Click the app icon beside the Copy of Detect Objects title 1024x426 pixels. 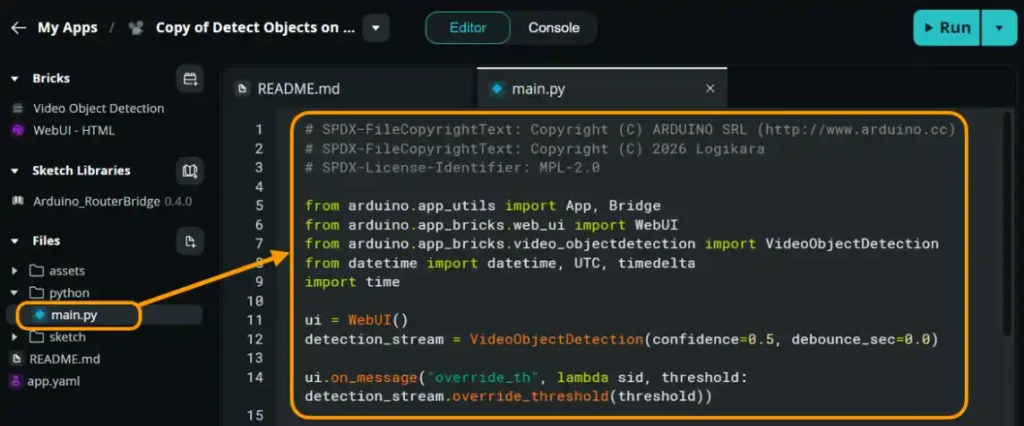136,28
